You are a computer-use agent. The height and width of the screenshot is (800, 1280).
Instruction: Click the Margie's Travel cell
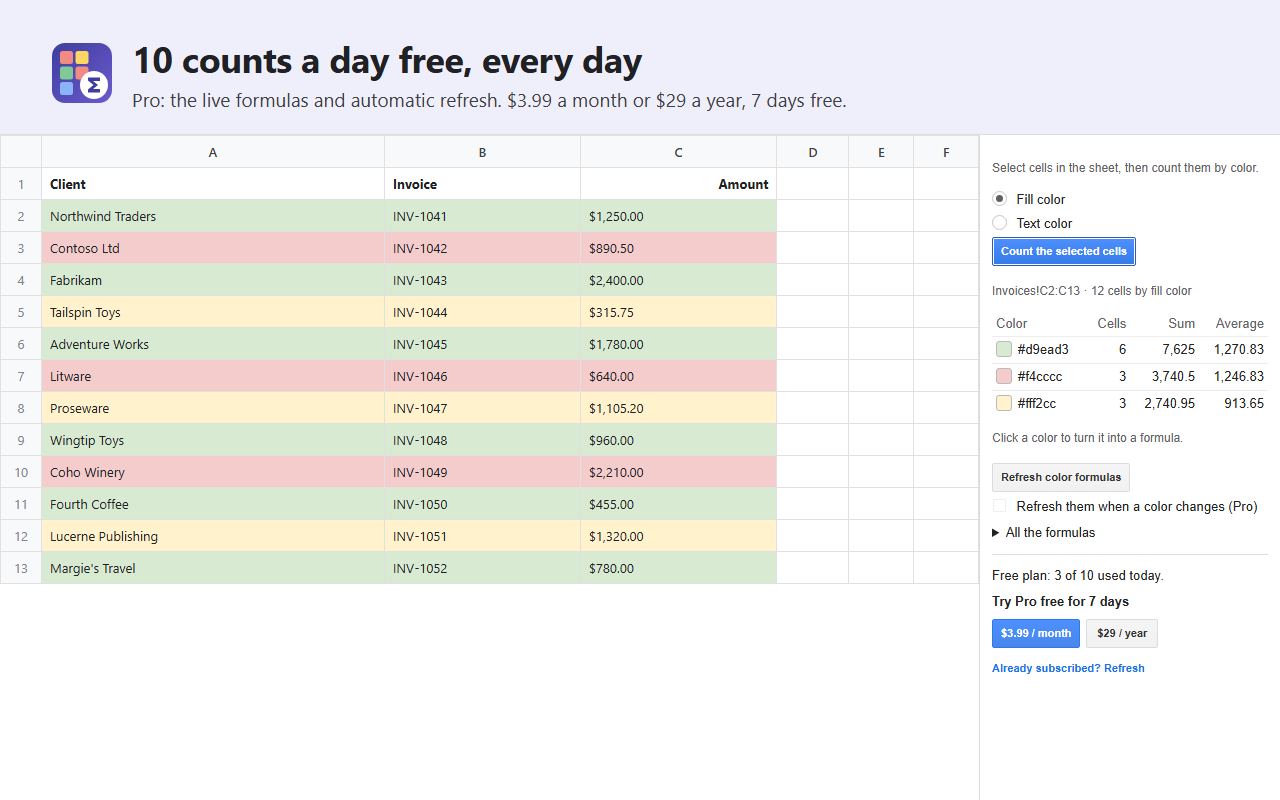point(213,568)
